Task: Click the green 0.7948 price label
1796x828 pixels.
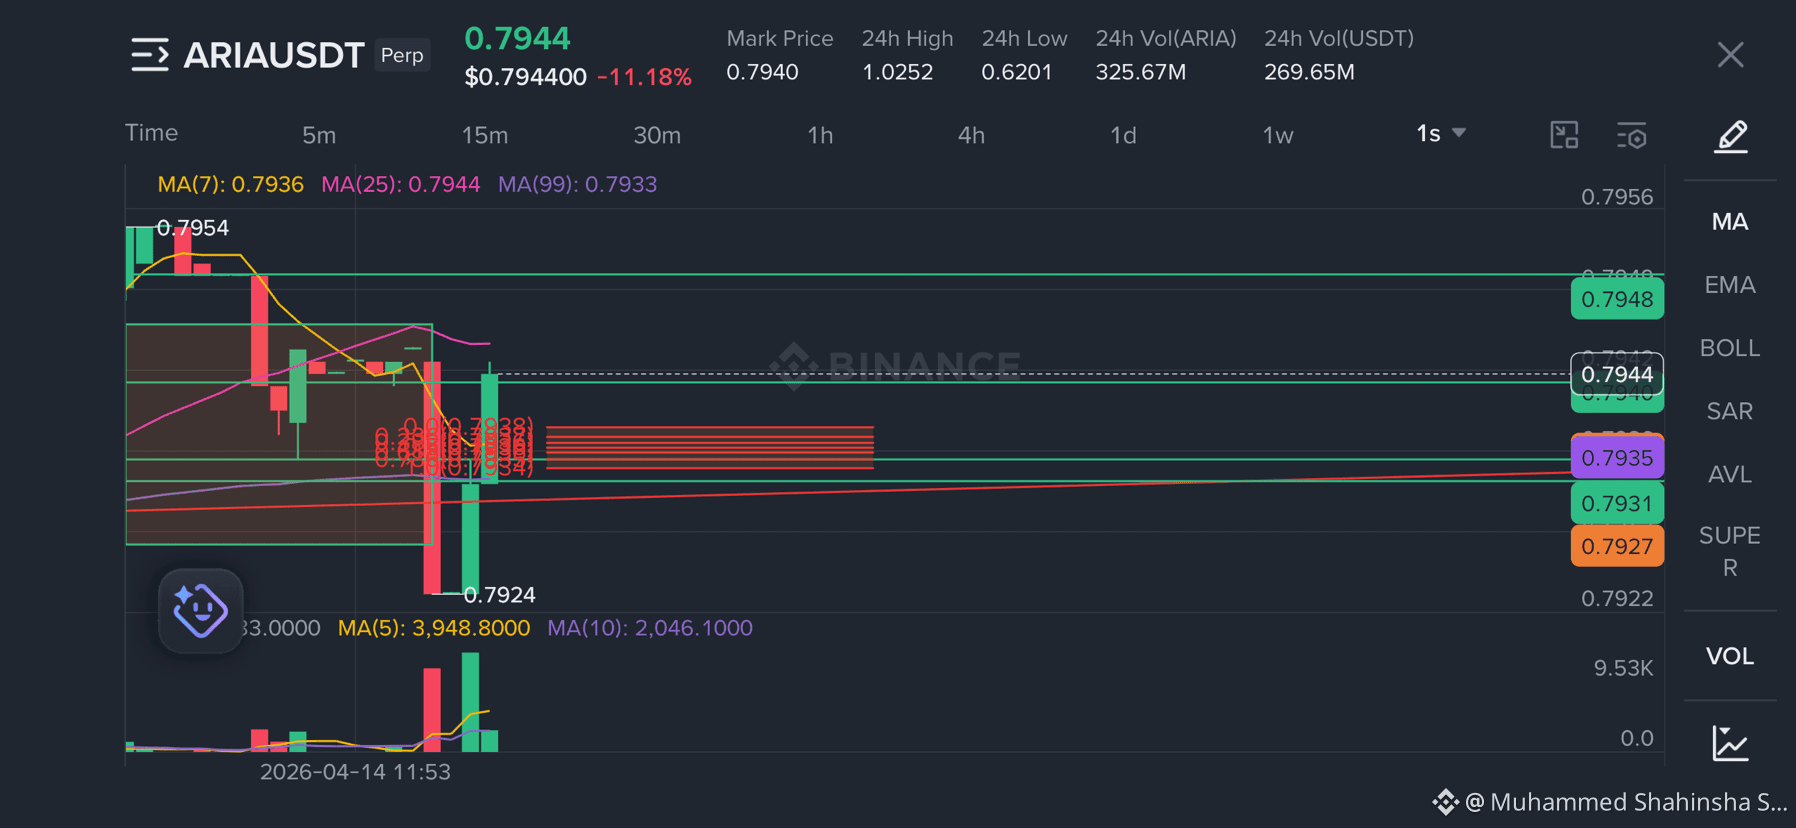Action: pyautogui.click(x=1617, y=300)
